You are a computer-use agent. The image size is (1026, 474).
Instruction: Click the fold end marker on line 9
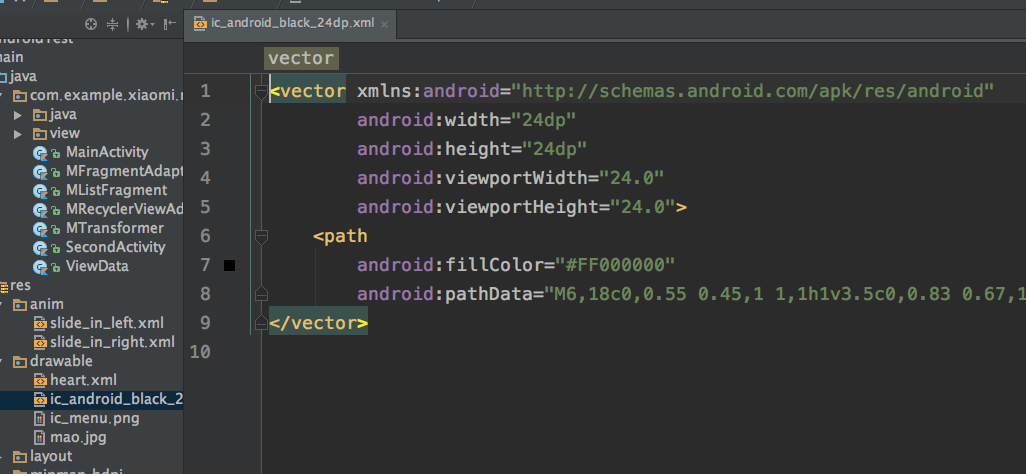coord(261,322)
